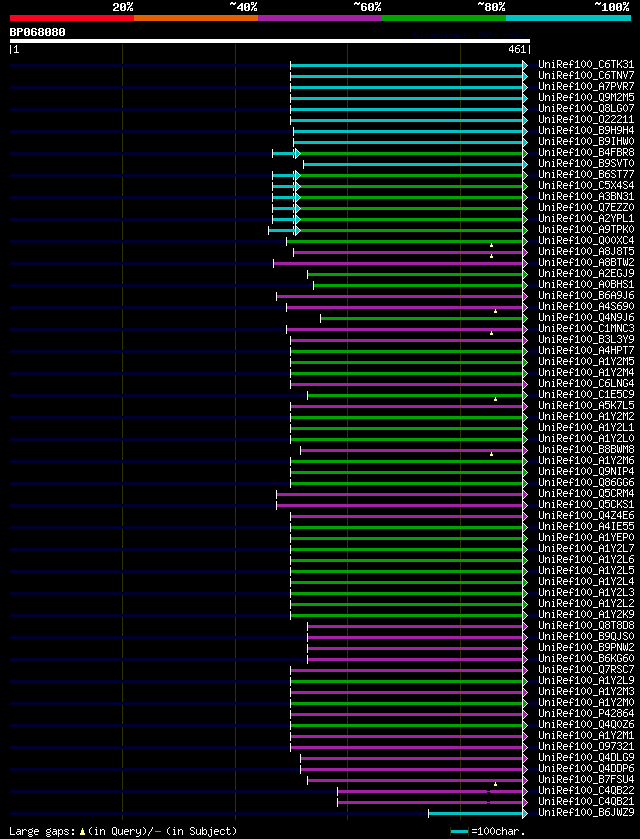Click the UniRef100_B7FSU4 label
Viewport: 640px width, 839px height.
pyautogui.click(x=586, y=780)
